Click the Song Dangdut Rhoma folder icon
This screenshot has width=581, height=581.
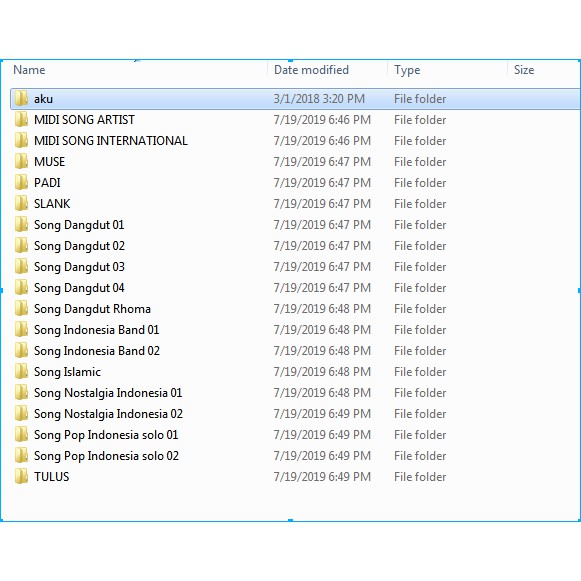(x=21, y=309)
